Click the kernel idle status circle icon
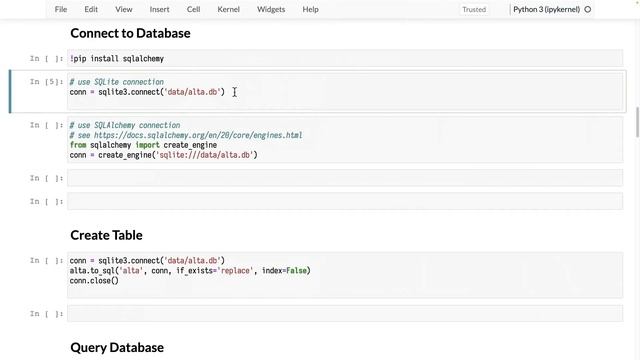Screen dimensions: 640x360 [588, 9]
